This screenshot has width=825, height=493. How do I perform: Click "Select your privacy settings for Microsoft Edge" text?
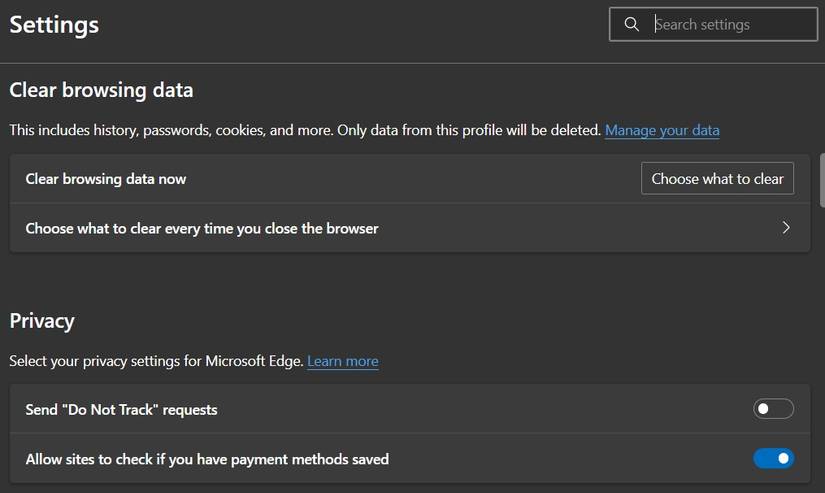click(156, 361)
